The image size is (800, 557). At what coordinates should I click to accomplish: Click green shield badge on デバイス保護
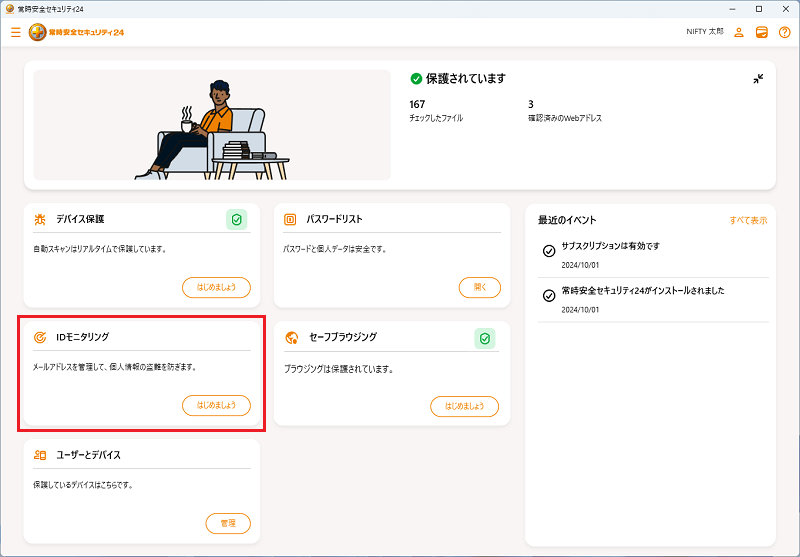237,219
